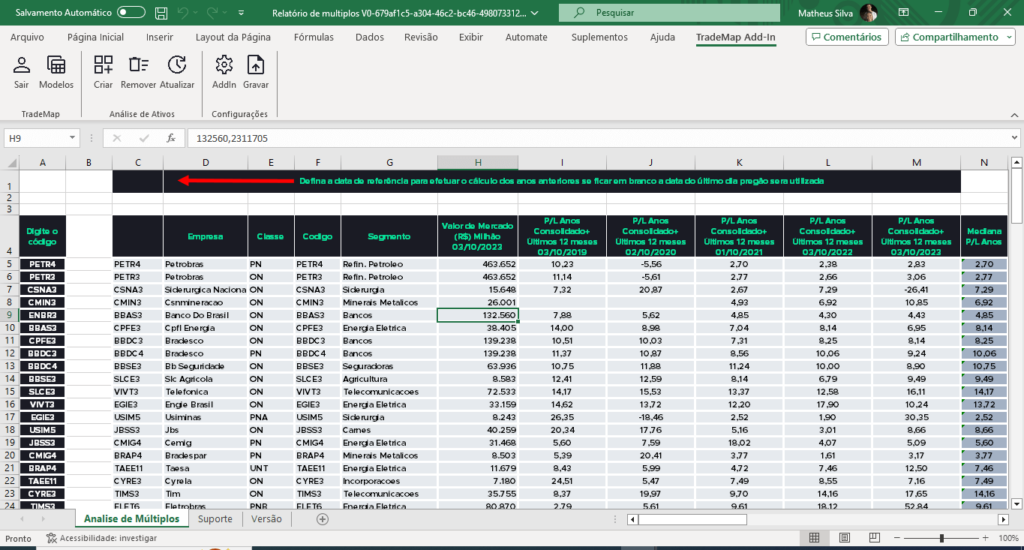Switch to the Inserir tab
Image resolution: width=1024 pixels, height=550 pixels.
click(x=159, y=37)
